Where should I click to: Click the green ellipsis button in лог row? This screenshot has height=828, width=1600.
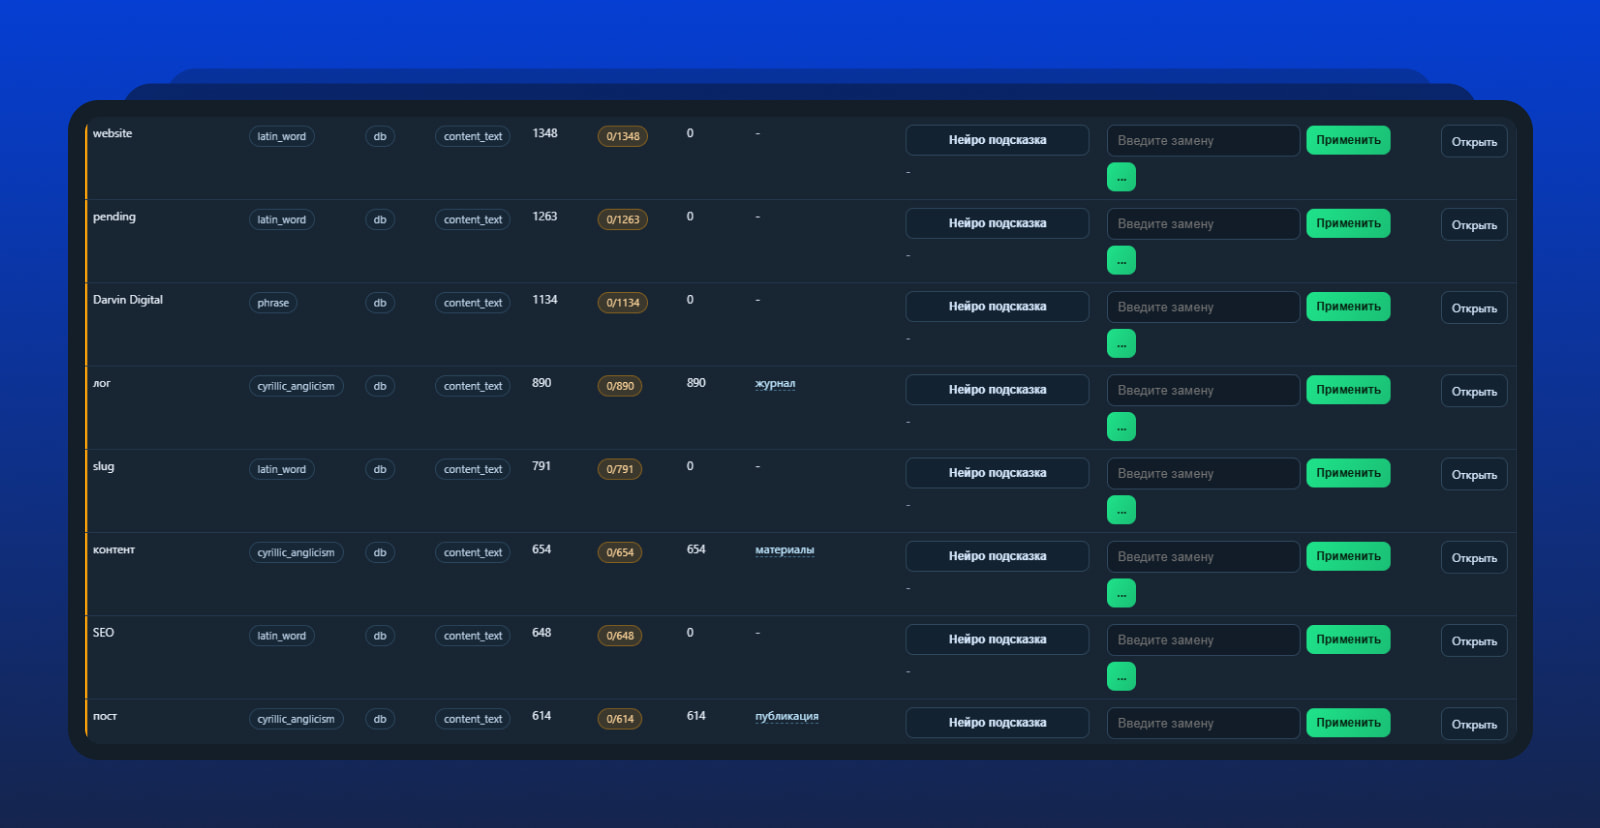tap(1121, 427)
